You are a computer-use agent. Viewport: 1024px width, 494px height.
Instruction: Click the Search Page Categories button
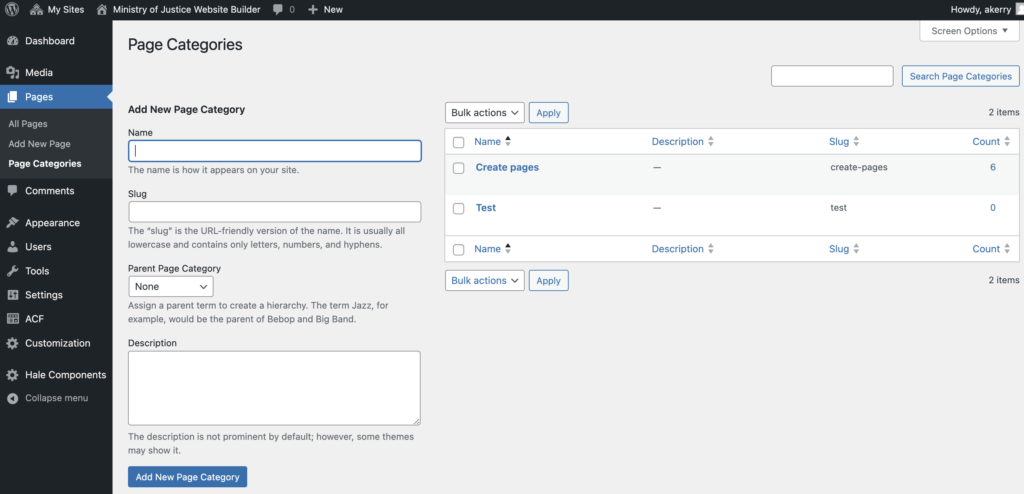pyautogui.click(x=960, y=76)
